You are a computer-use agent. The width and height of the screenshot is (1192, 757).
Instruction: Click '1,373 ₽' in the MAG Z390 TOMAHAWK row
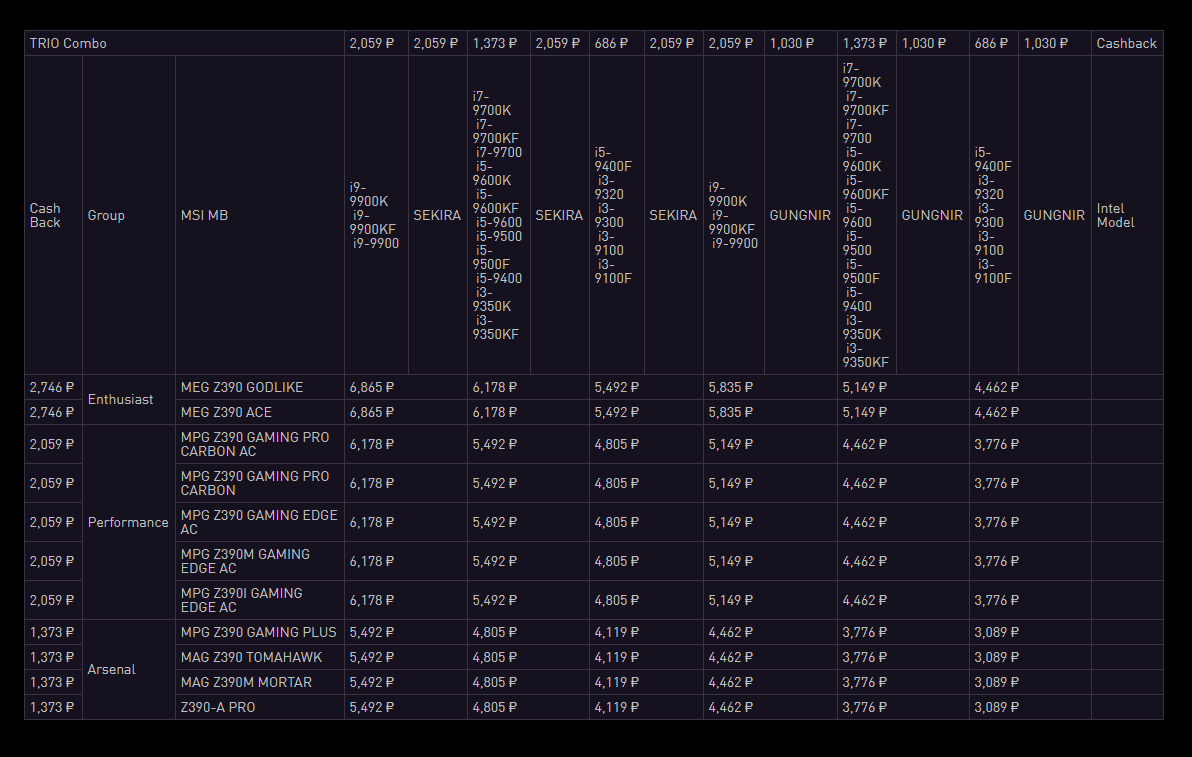(52, 657)
